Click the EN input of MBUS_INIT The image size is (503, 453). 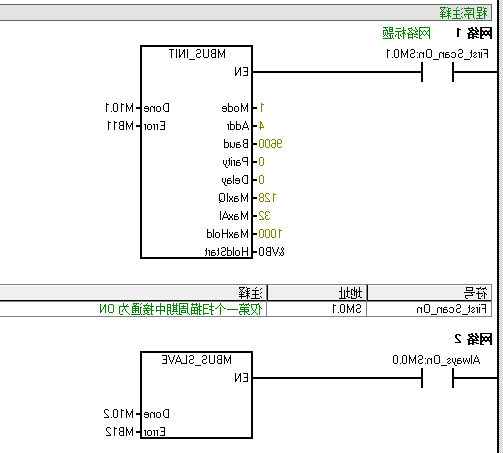[242, 72]
